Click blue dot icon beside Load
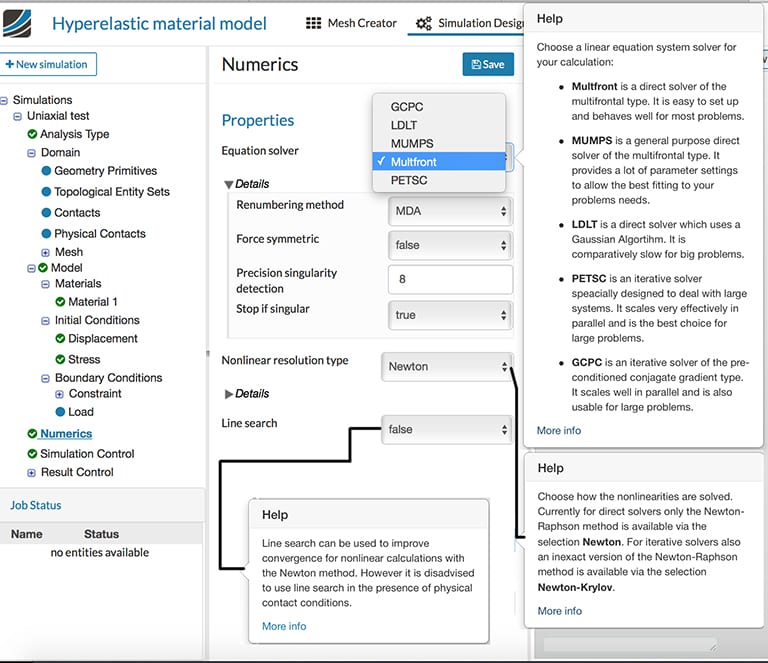This screenshot has height=663, width=768. [60, 412]
